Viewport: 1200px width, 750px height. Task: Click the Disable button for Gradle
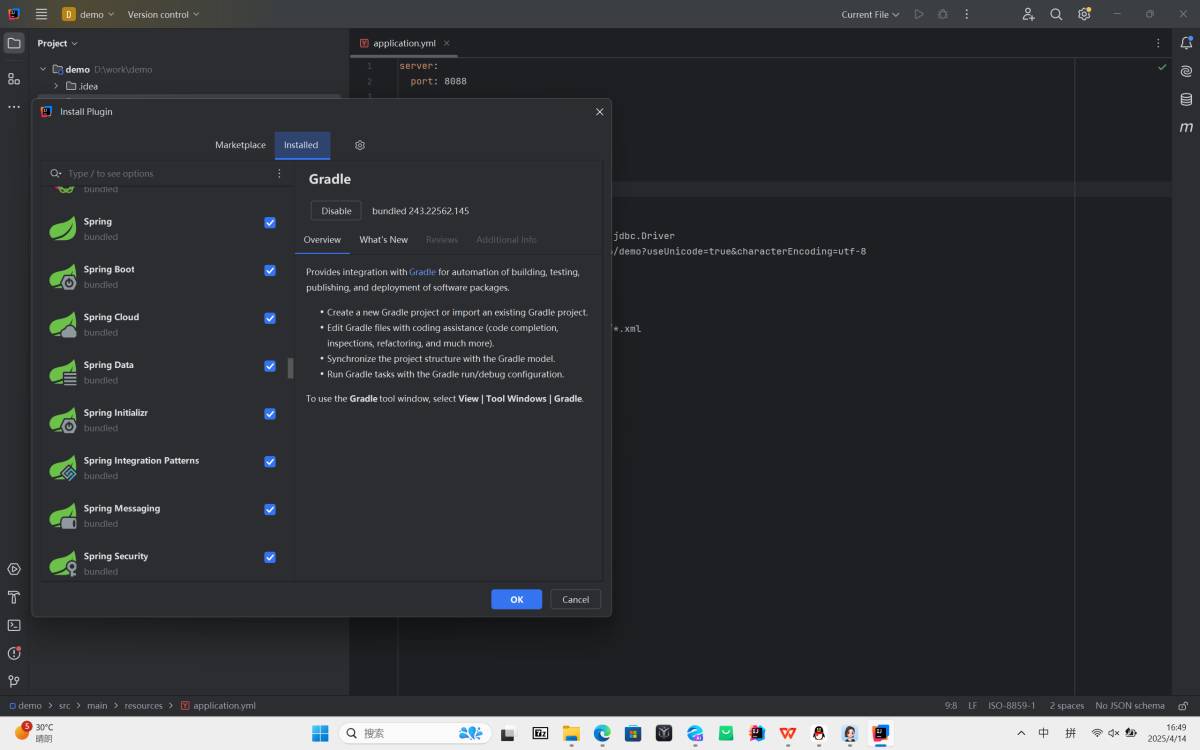tap(336, 211)
